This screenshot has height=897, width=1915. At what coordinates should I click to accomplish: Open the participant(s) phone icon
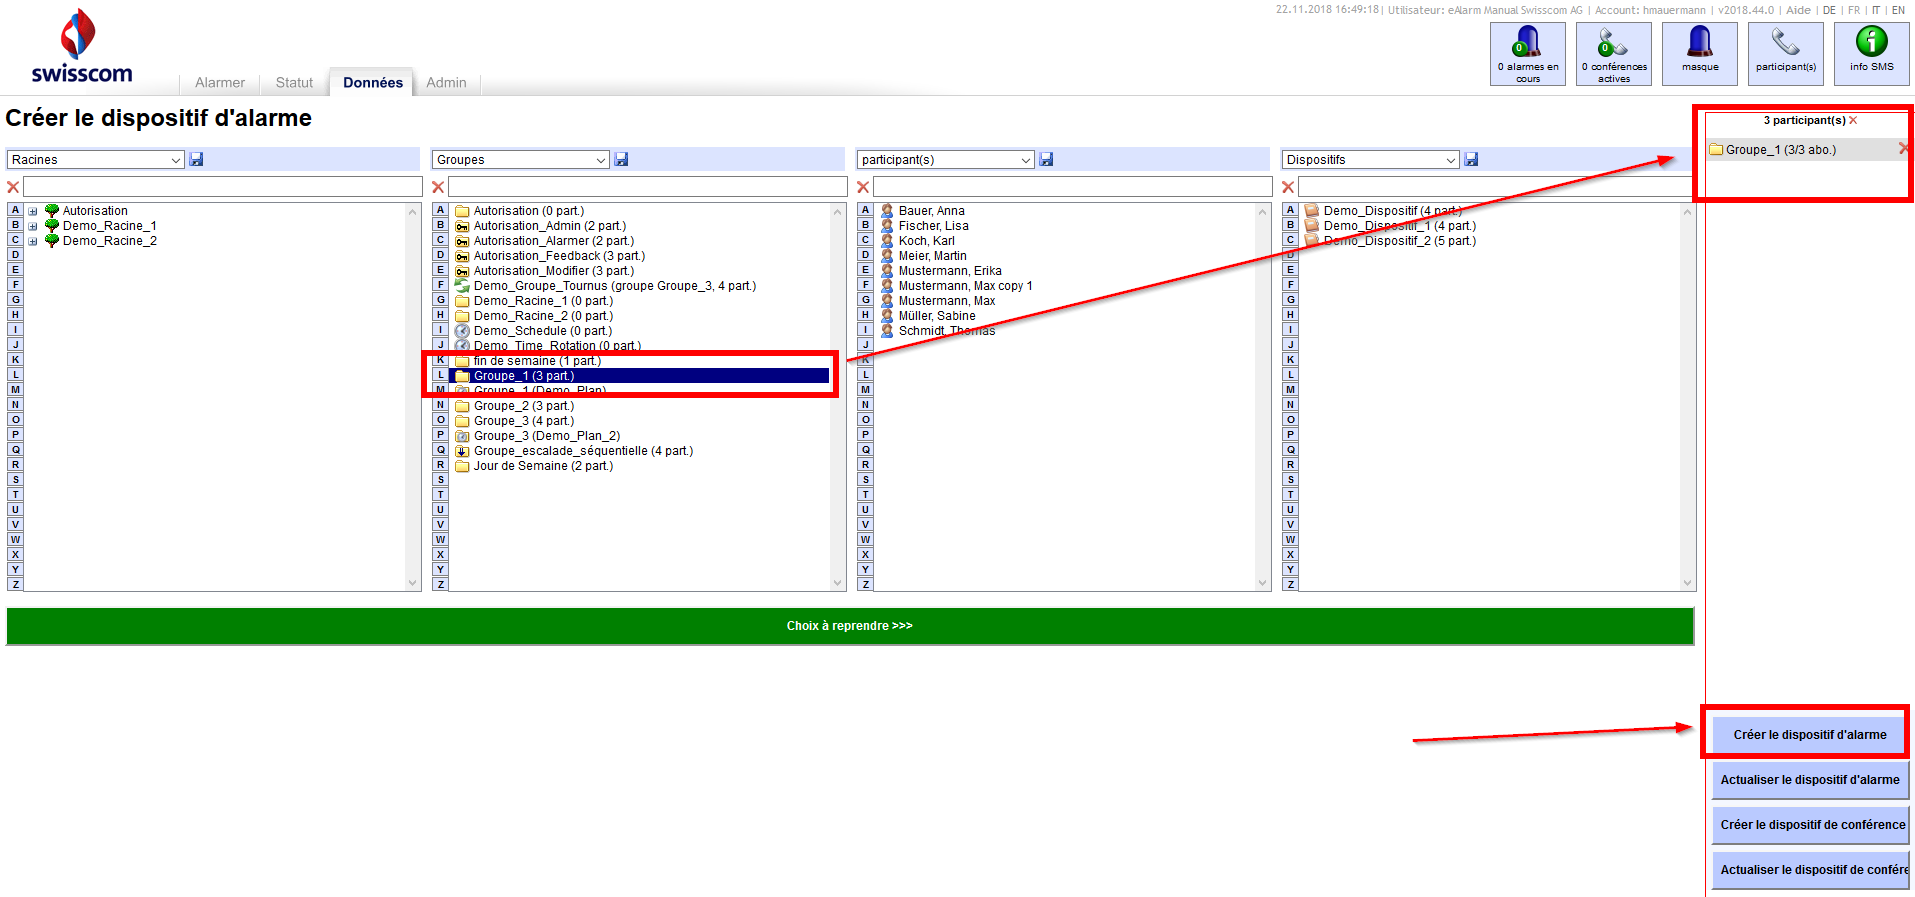click(x=1785, y=53)
